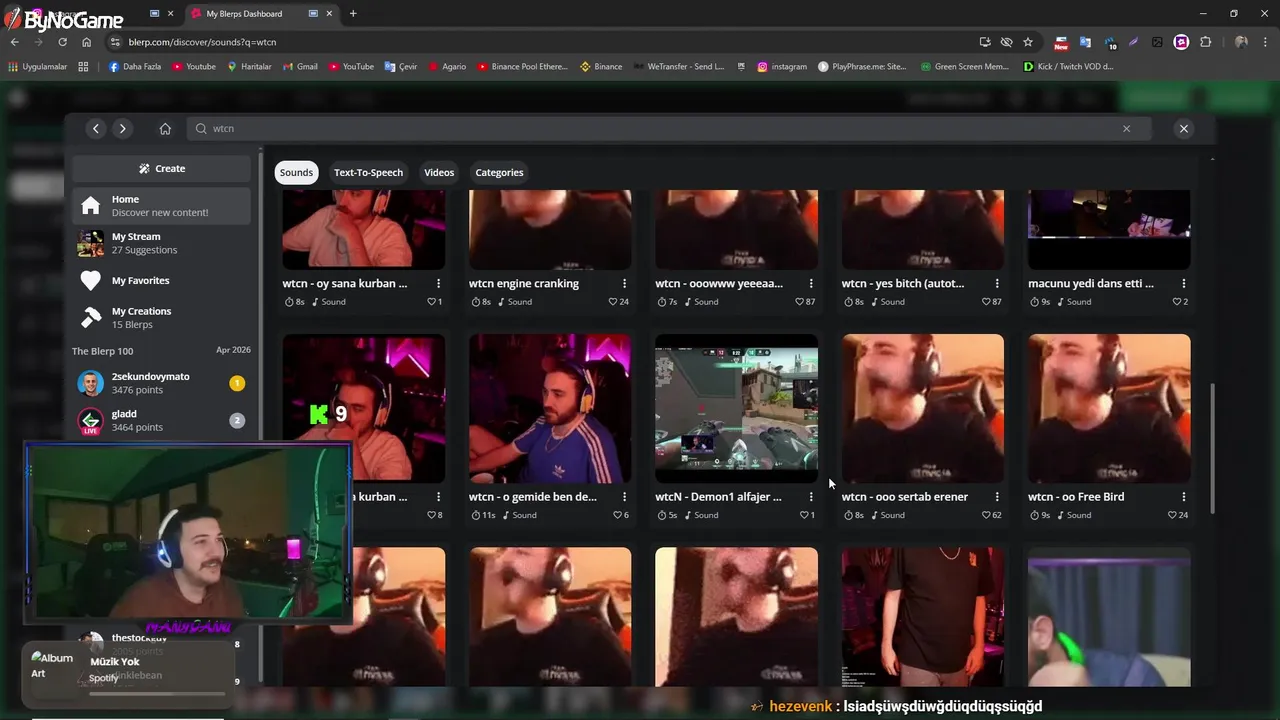Open options menu for wtcn - o gemide ben
1280x720 pixels.
coord(624,497)
